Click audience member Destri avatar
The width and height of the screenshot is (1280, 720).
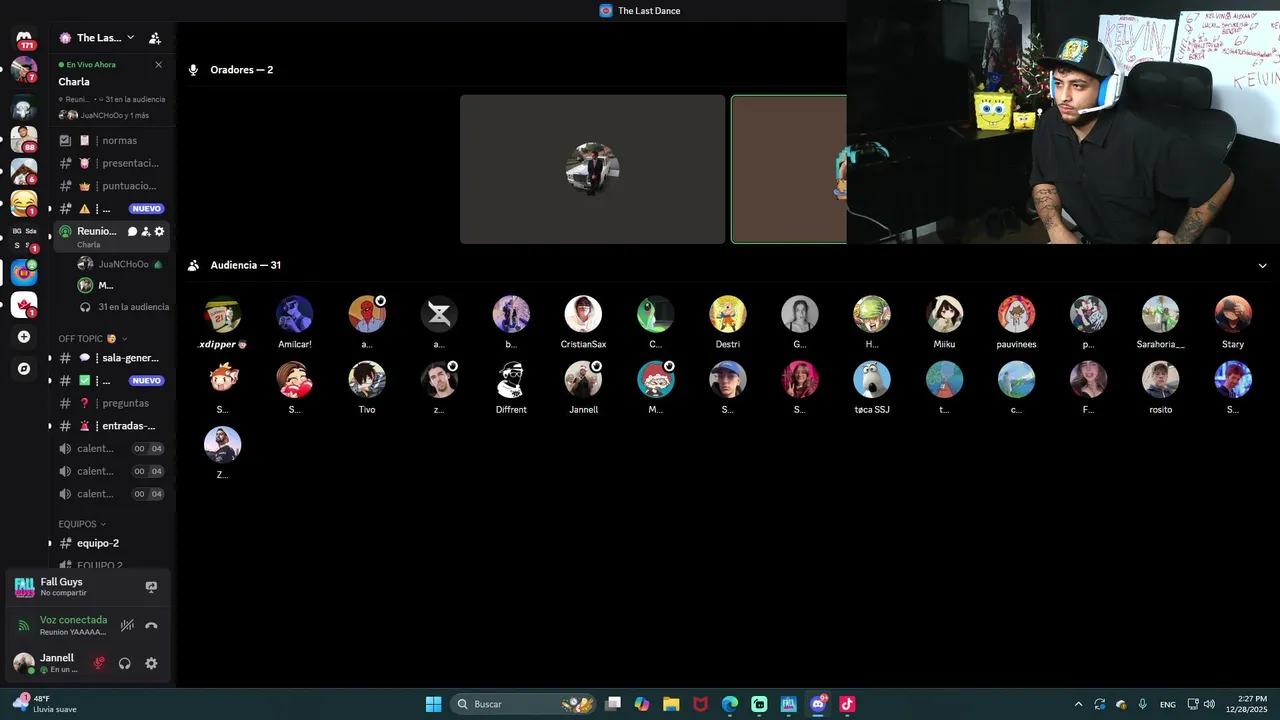728,314
